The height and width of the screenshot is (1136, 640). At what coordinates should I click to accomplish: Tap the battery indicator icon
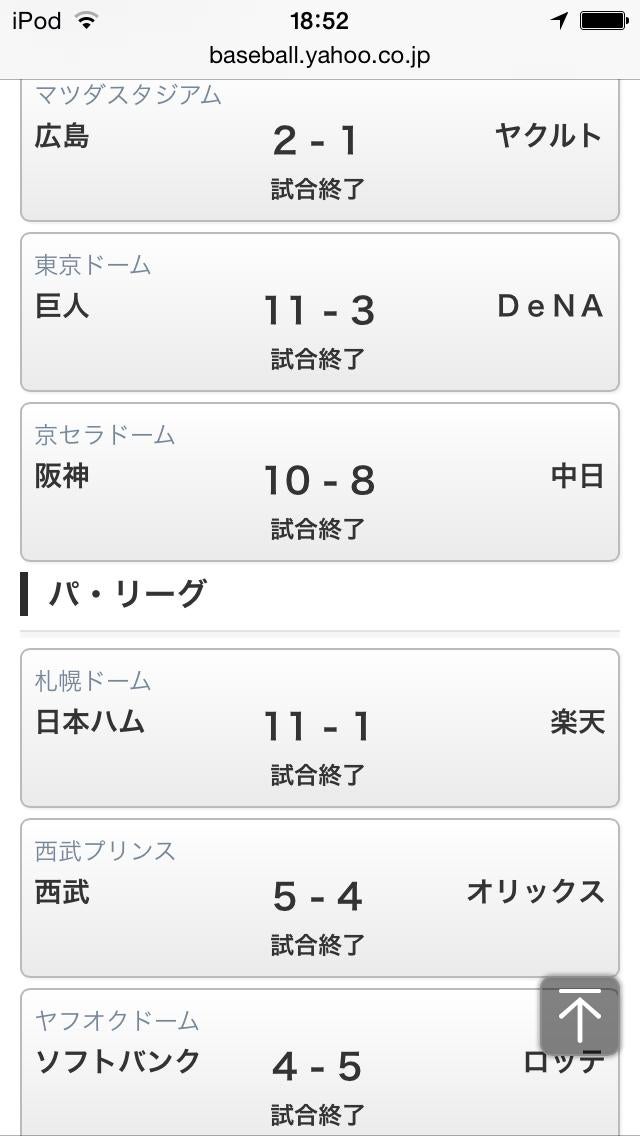(603, 21)
